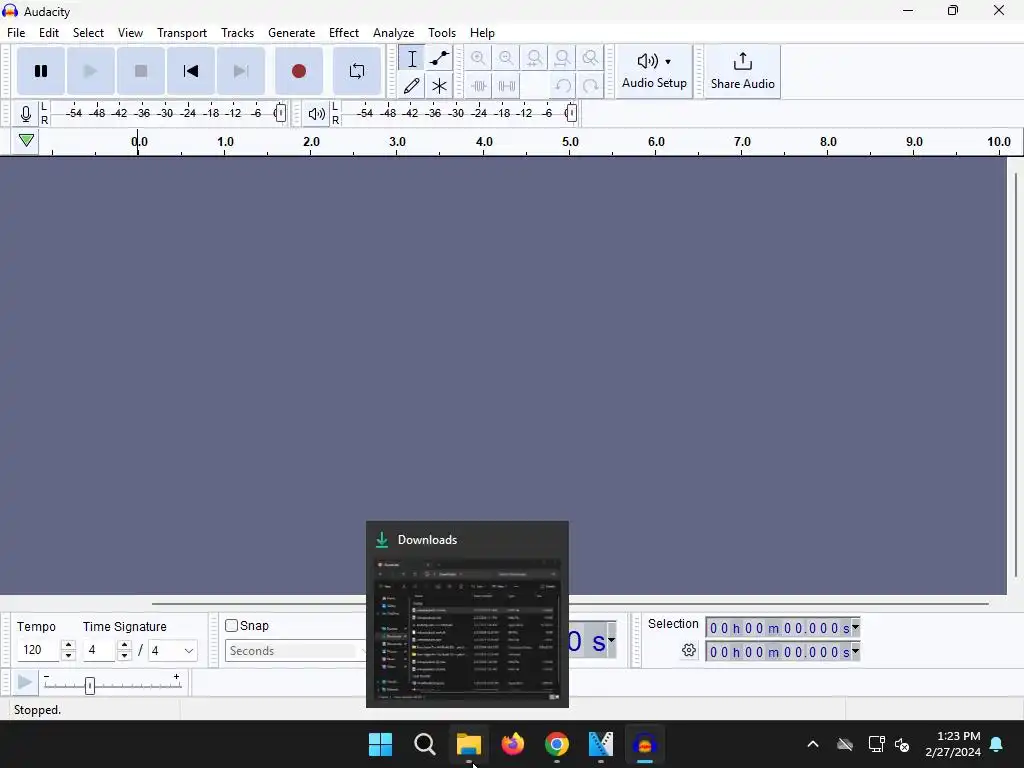Viewport: 1024px width, 768px height.
Task: Trim audio outside the selection
Action: [478, 86]
